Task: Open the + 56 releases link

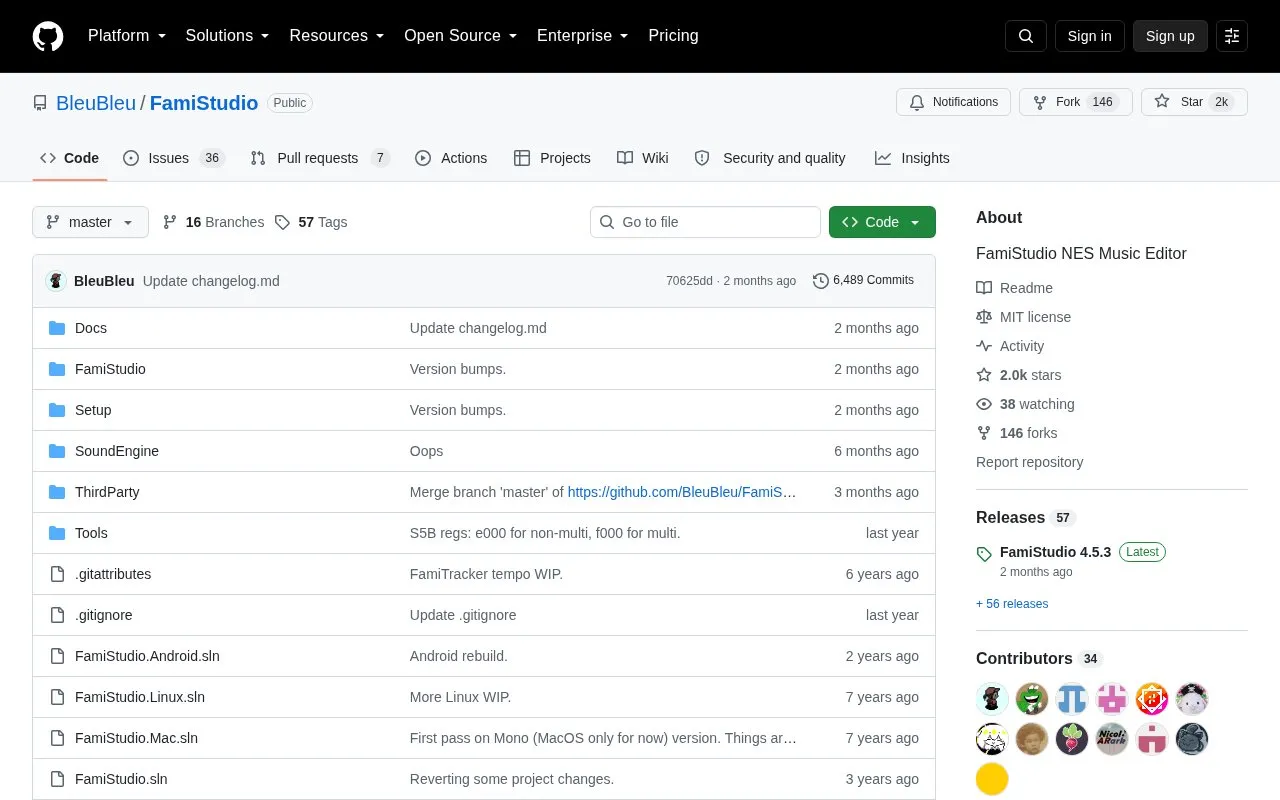Action: pyautogui.click(x=1012, y=604)
